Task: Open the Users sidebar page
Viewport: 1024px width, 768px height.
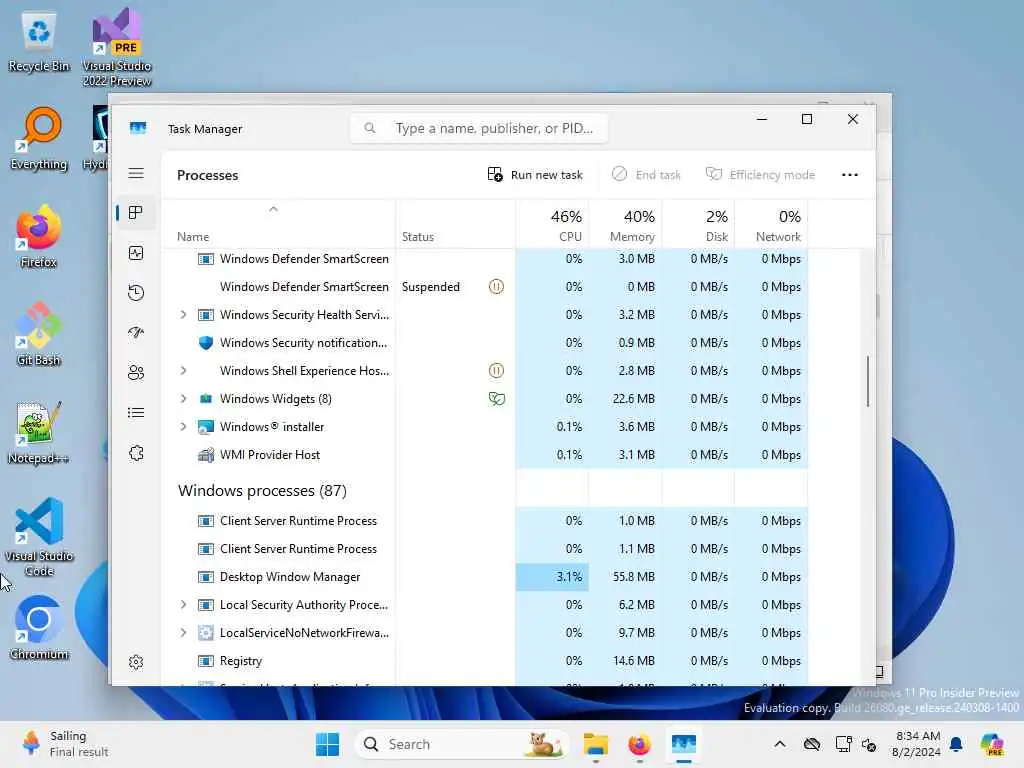Action: pyautogui.click(x=136, y=373)
